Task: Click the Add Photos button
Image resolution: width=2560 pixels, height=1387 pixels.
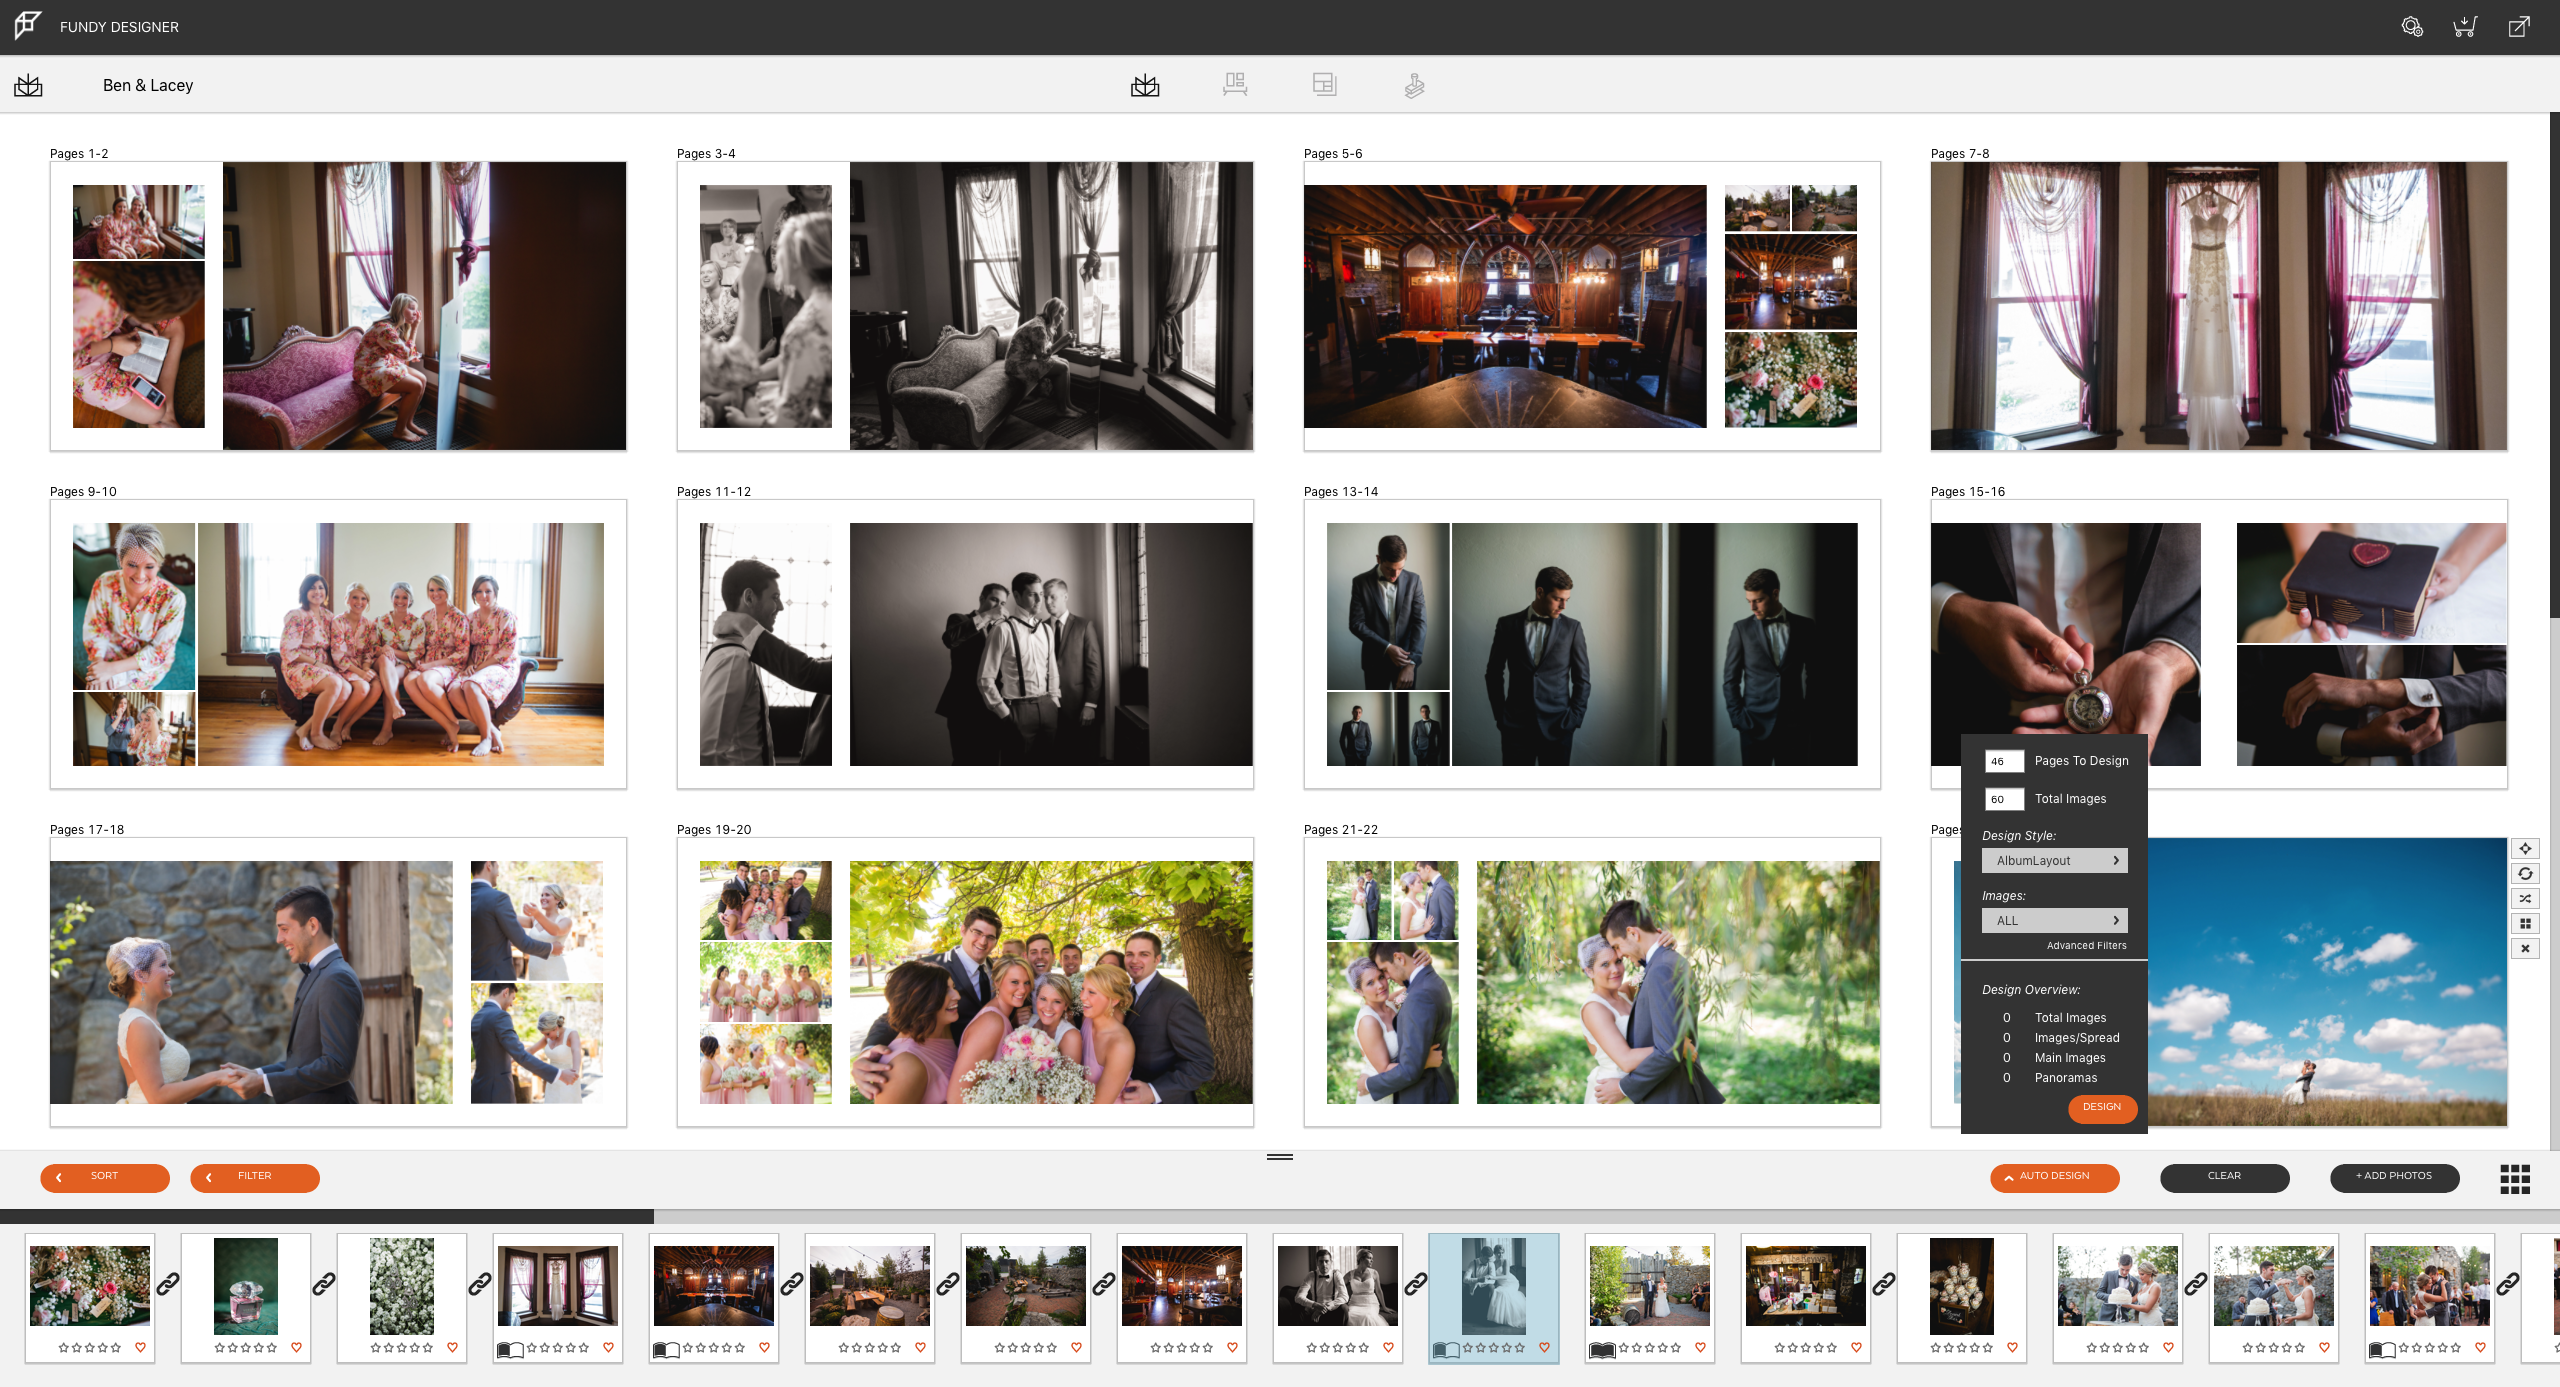Action: (x=2394, y=1177)
